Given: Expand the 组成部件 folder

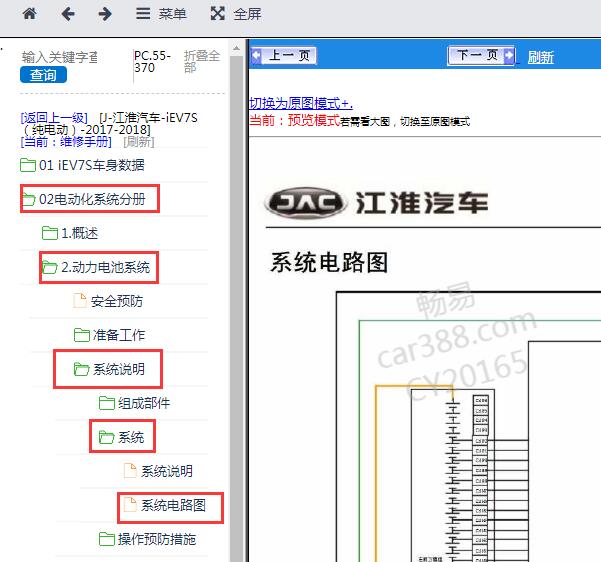Looking at the screenshot, I should [144, 403].
